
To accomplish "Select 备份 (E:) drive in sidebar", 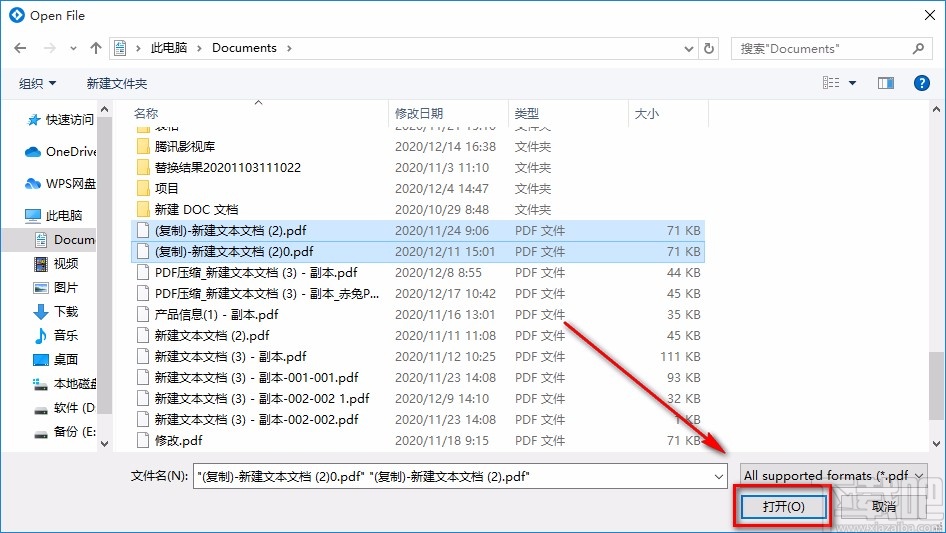I will coord(65,432).
